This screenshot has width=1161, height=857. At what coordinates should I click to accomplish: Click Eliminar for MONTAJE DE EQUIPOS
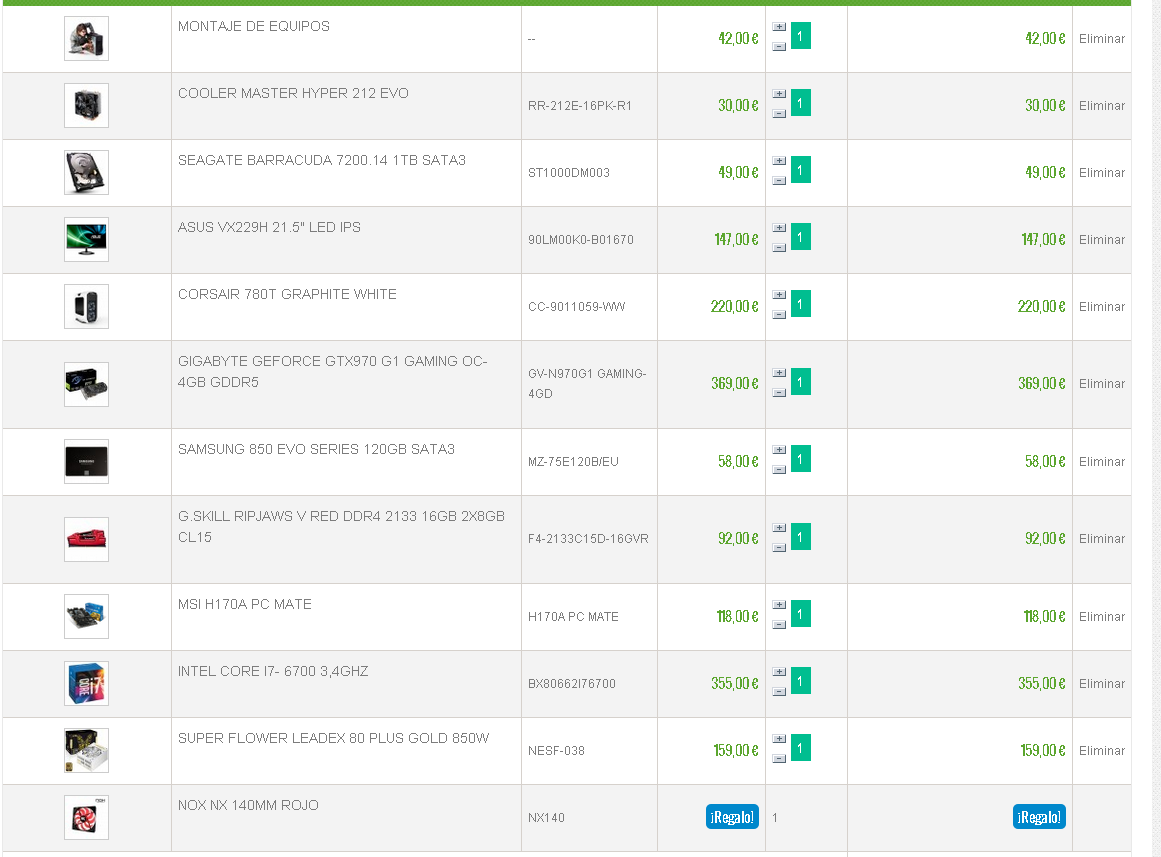[x=1102, y=39]
